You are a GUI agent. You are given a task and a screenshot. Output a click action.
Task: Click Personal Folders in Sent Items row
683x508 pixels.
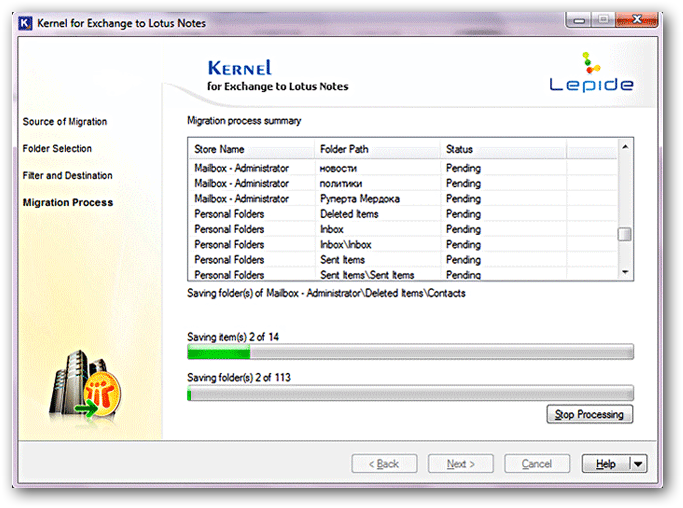229,260
